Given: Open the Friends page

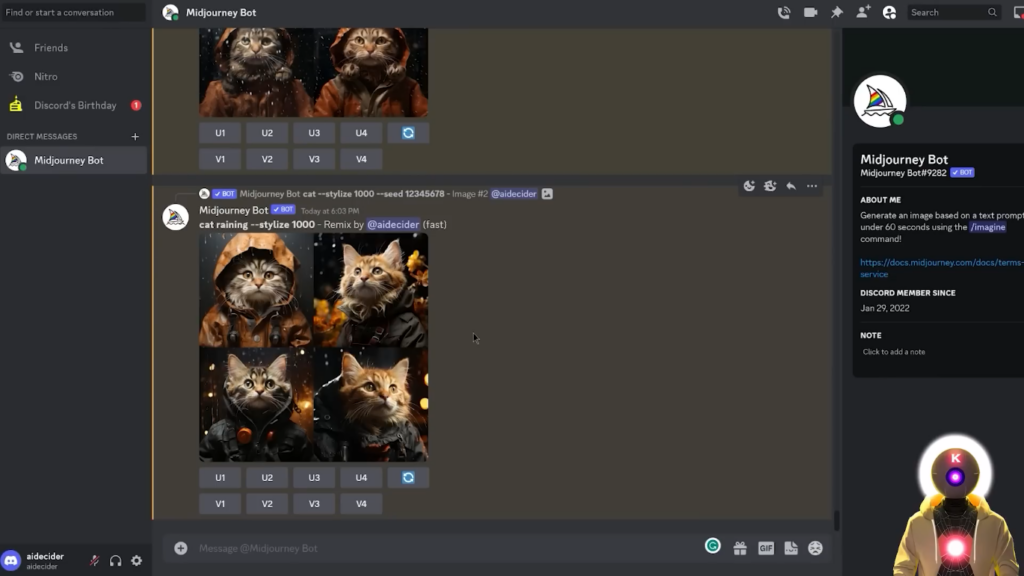Looking at the screenshot, I should pos(74,48).
